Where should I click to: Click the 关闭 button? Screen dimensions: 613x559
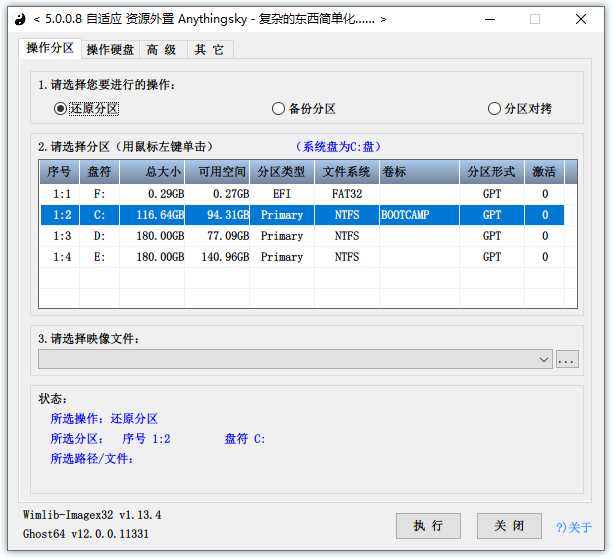point(509,526)
